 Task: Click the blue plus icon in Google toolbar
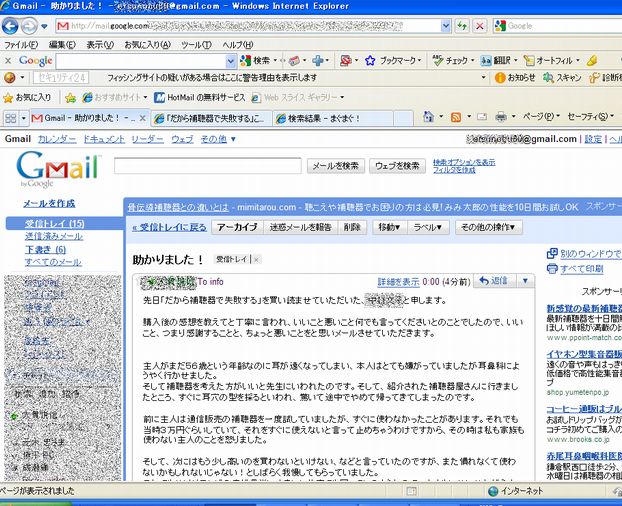[x=318, y=61]
